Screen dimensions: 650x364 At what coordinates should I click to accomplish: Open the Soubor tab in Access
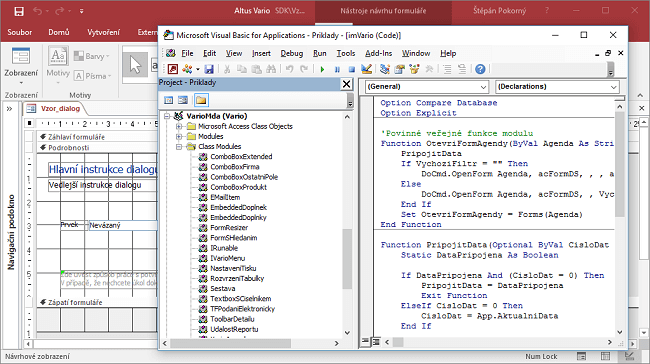click(x=19, y=32)
